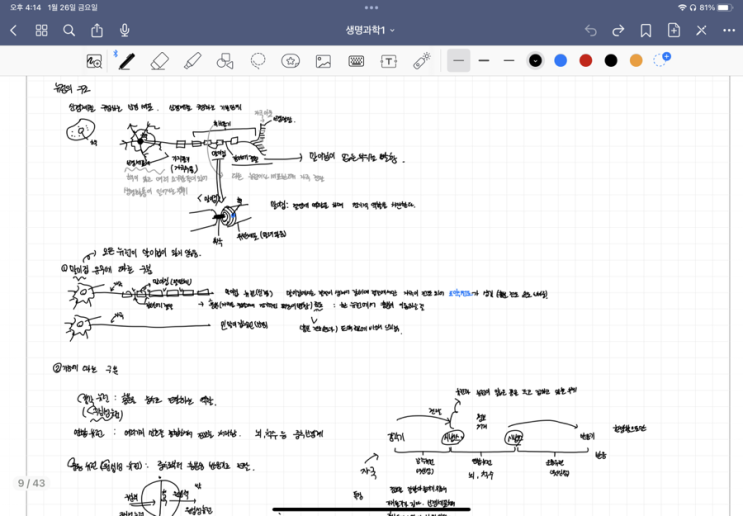Open the elements sticker tool
The width and height of the screenshot is (743, 516).
click(290, 61)
